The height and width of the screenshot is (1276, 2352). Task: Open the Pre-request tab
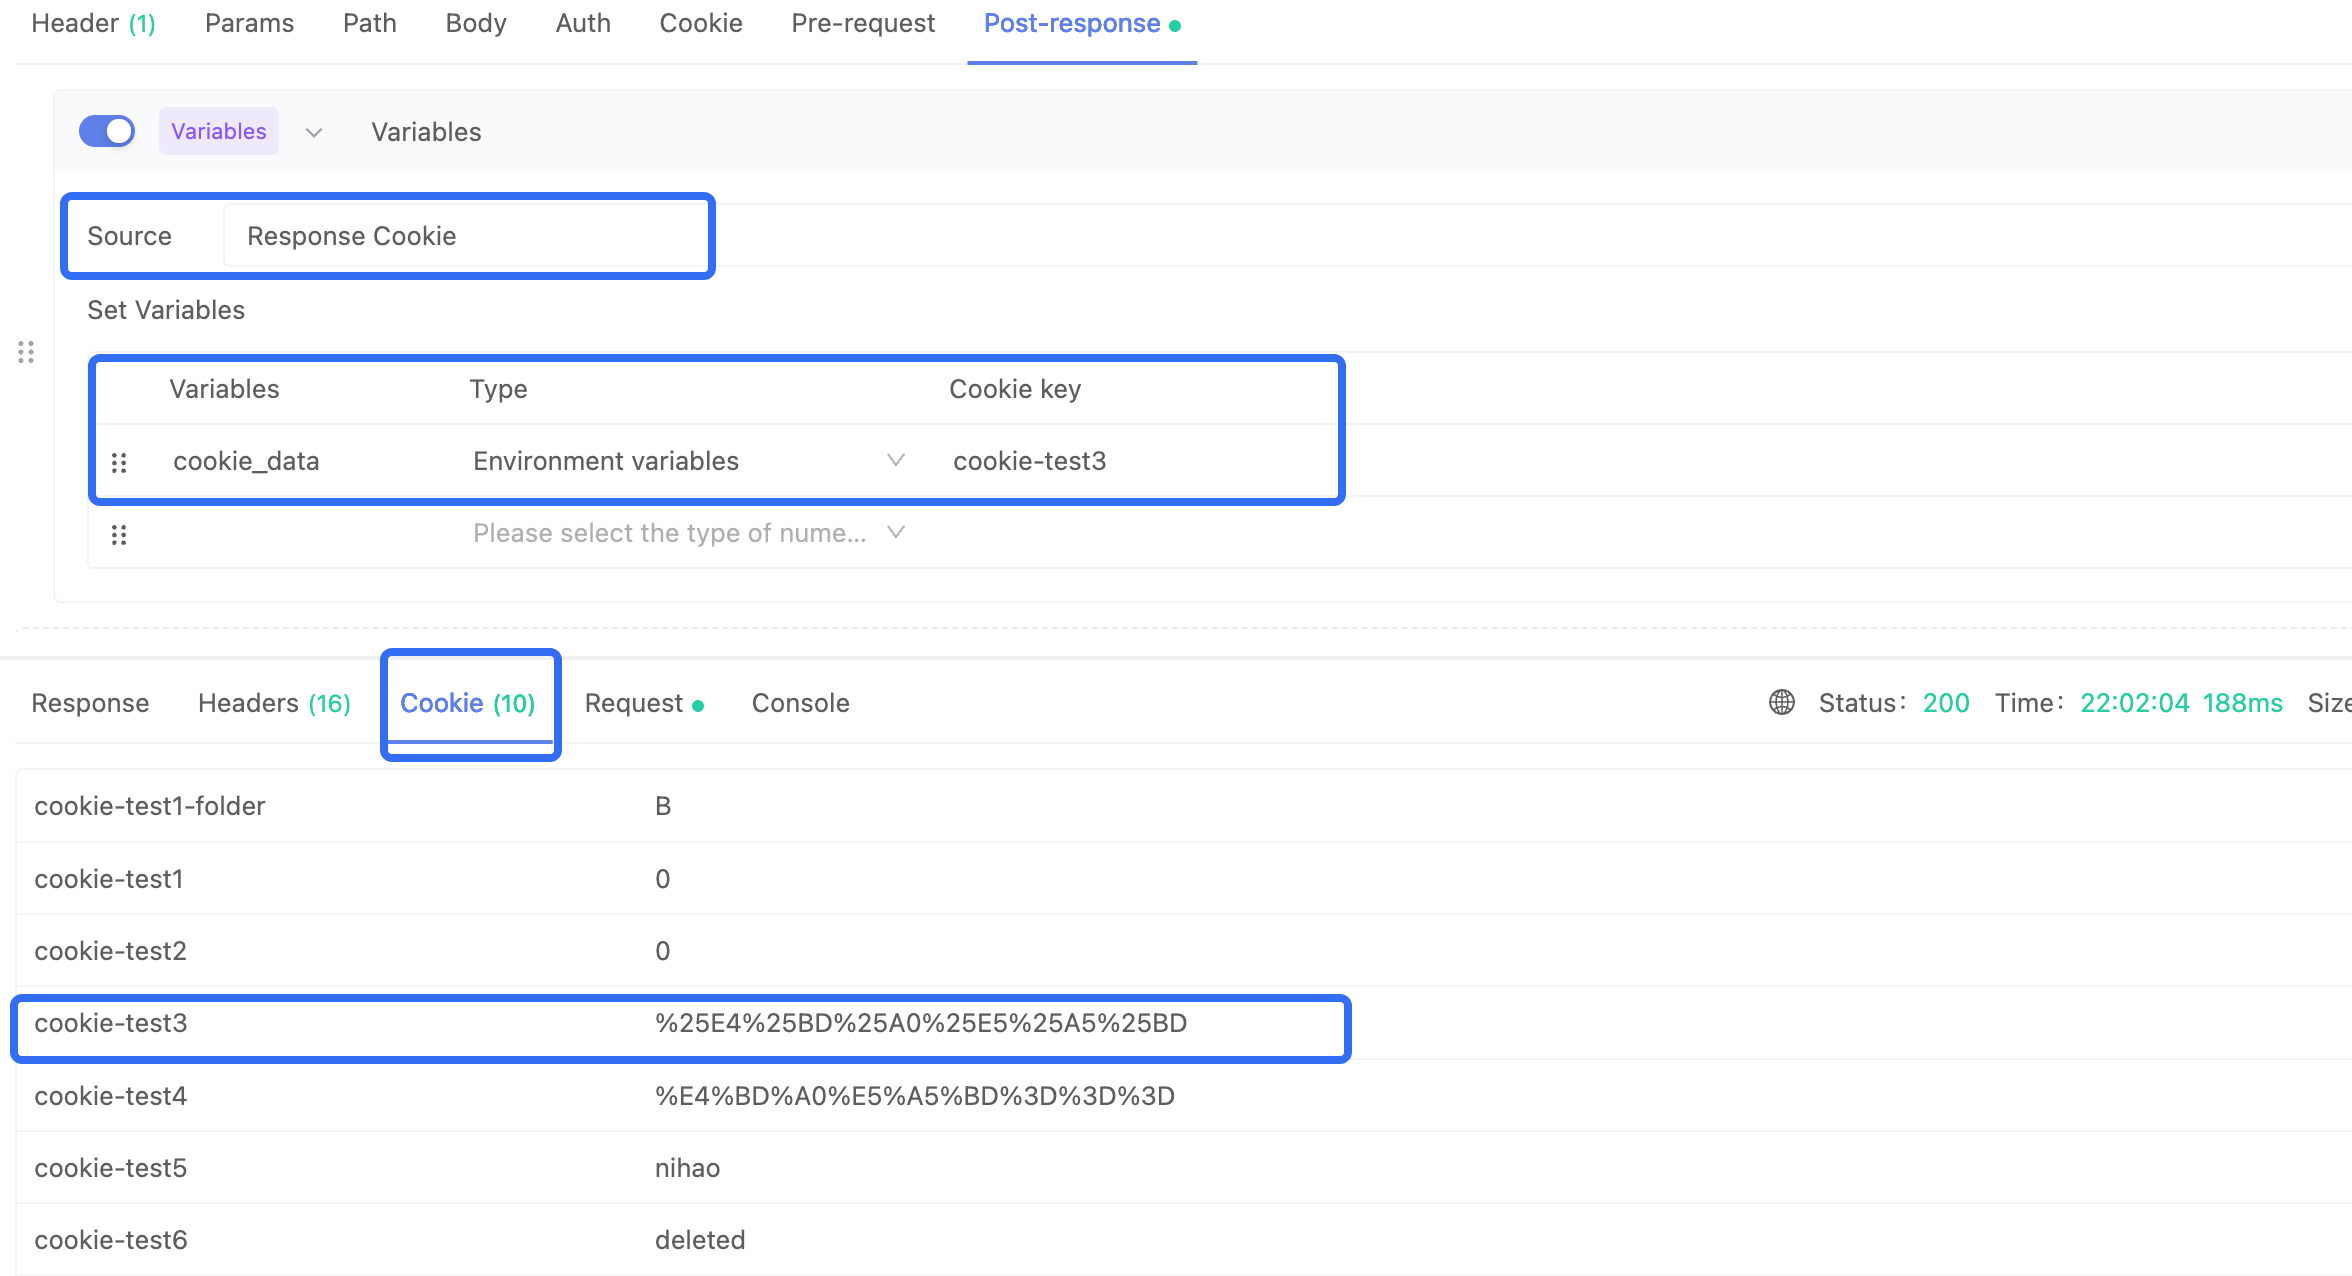[x=863, y=23]
